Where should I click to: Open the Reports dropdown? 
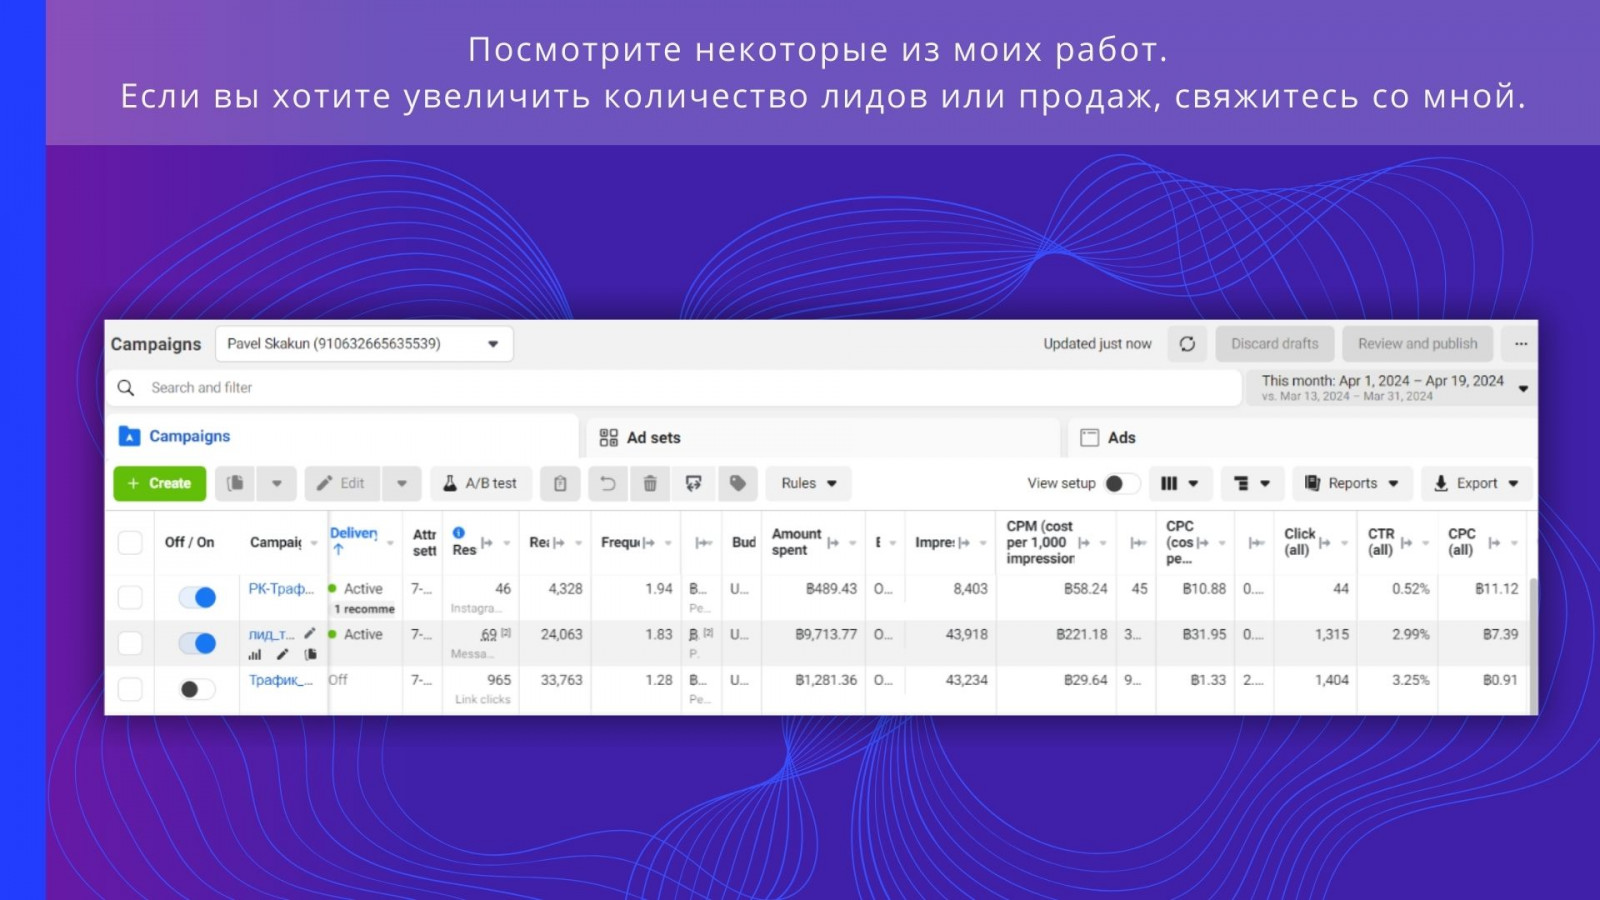pos(1352,483)
